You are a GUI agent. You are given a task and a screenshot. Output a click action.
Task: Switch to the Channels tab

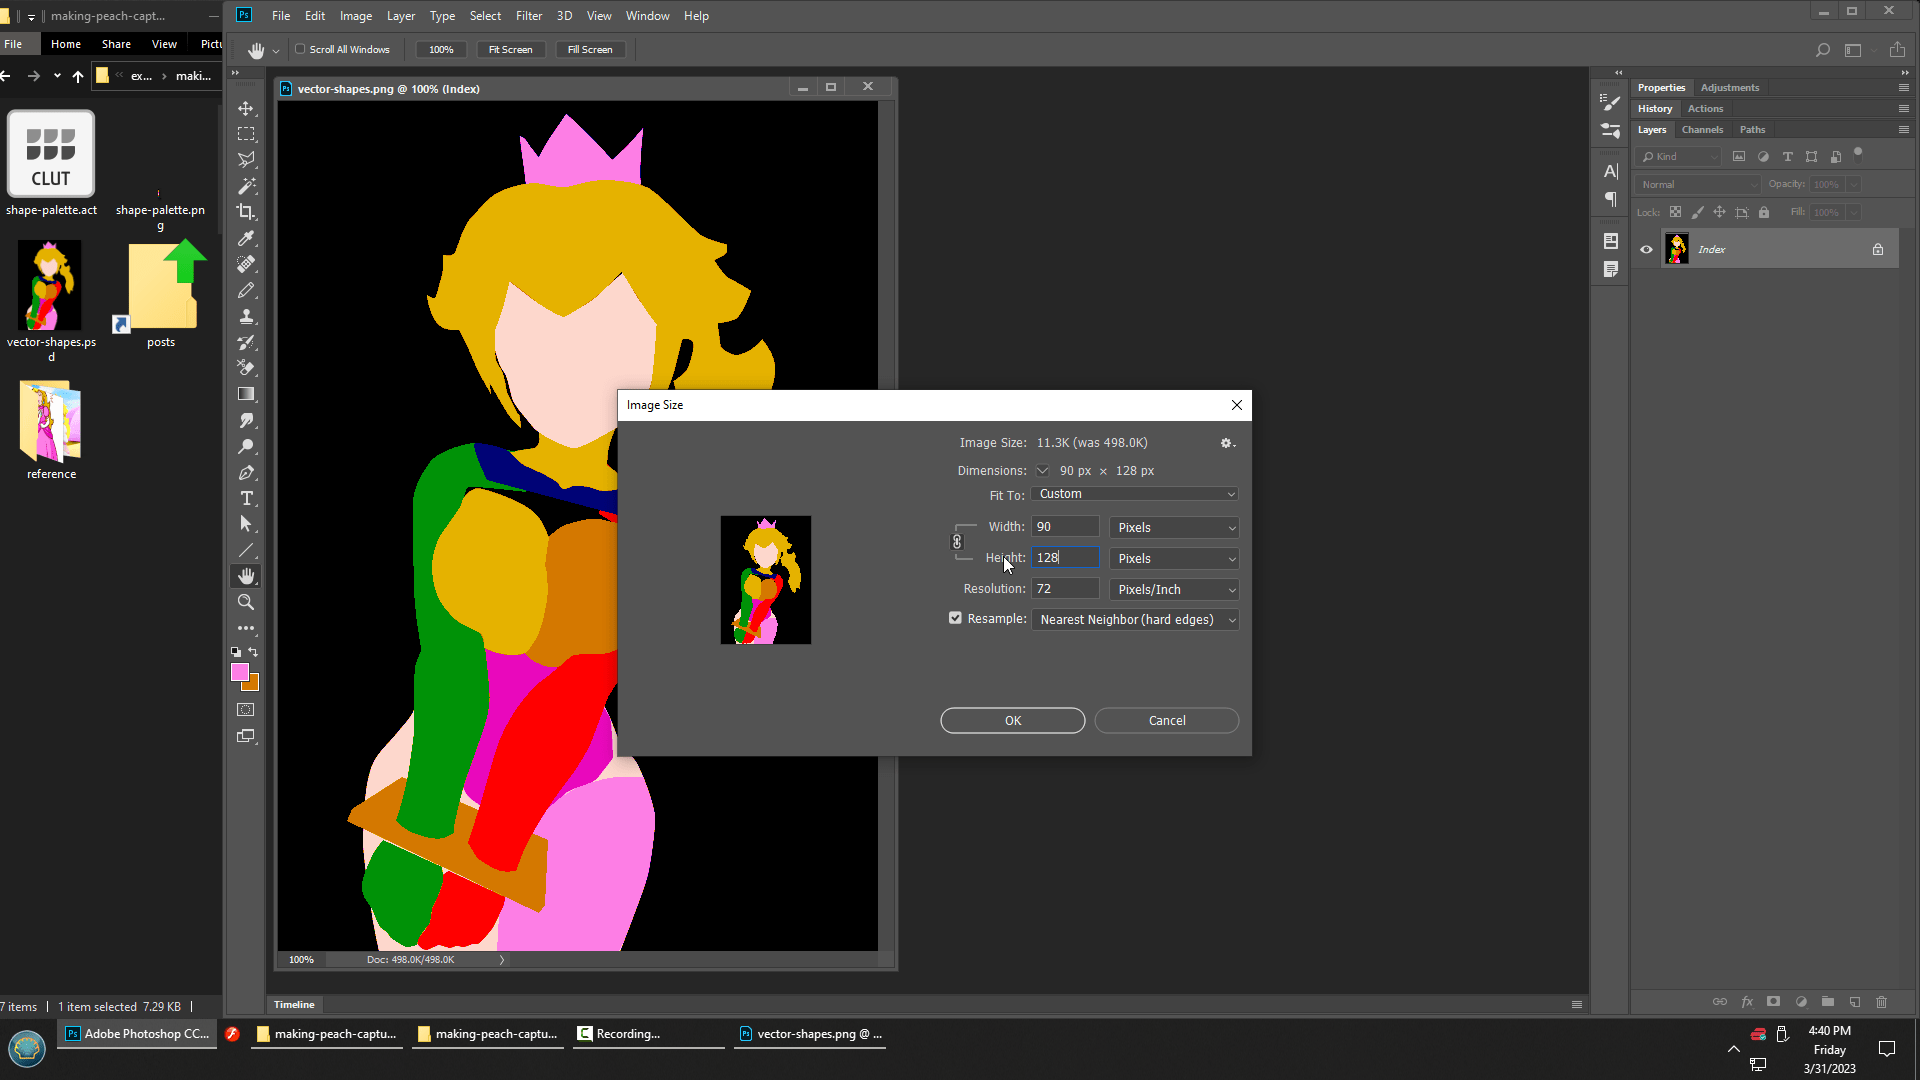(x=1702, y=130)
